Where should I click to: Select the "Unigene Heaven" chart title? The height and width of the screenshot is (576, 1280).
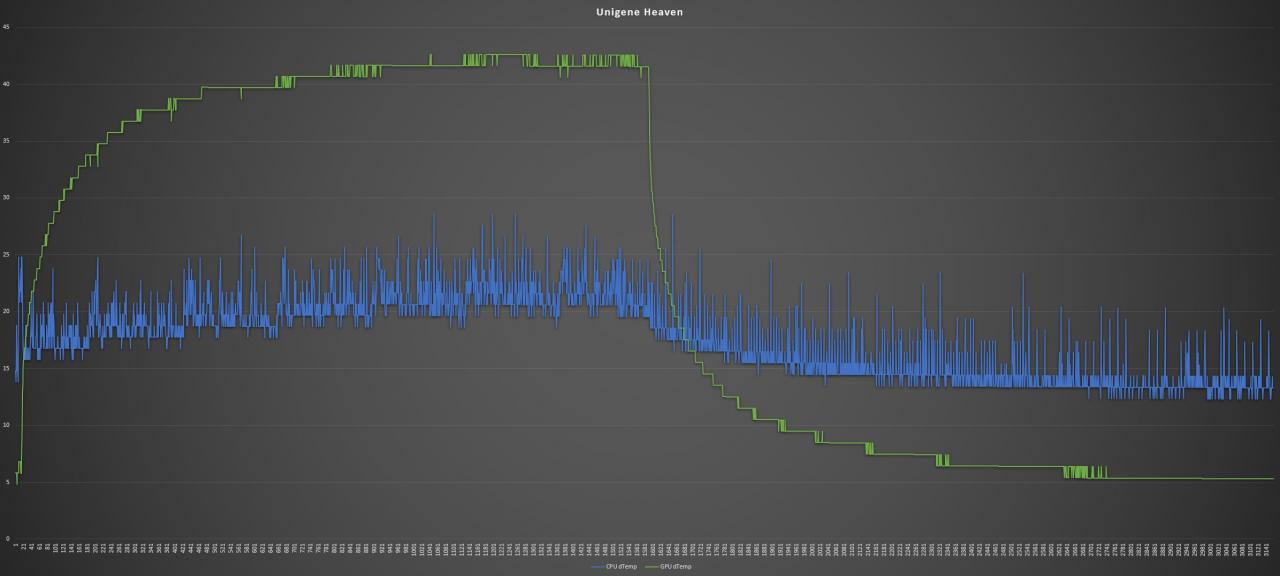pos(640,13)
